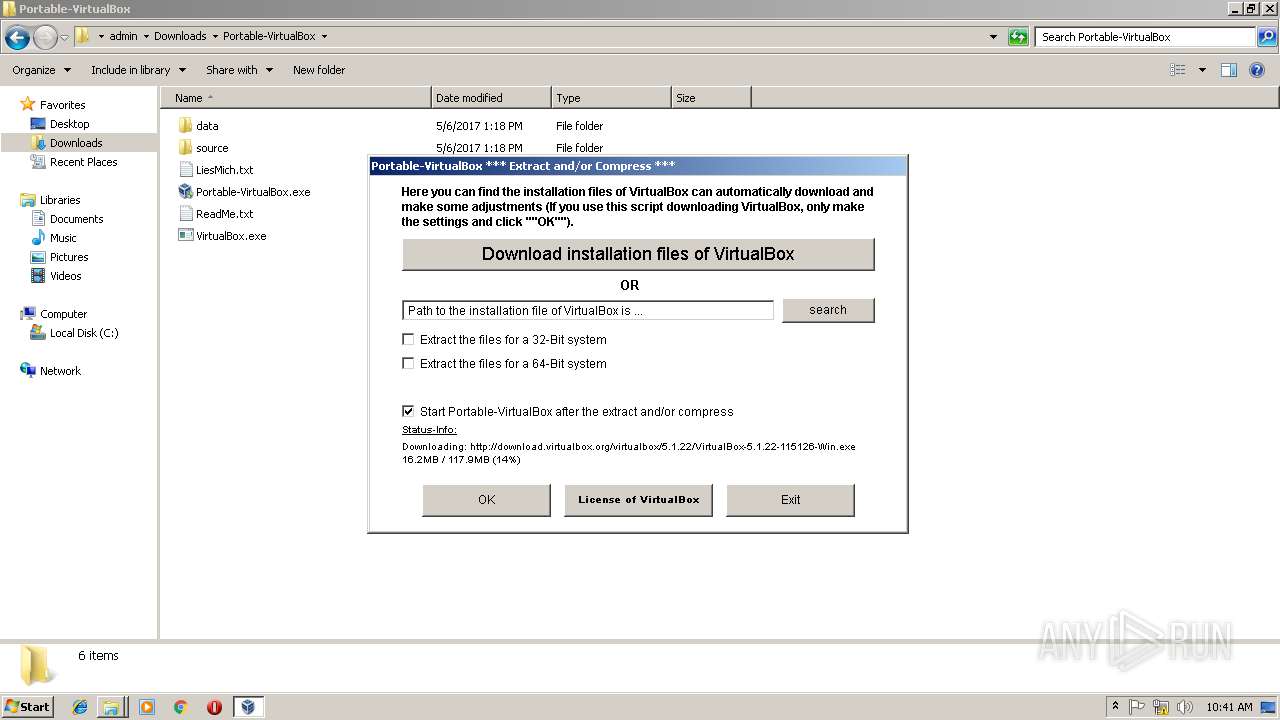The width and height of the screenshot is (1280, 720).
Task: Click the Forward navigation arrow
Action: 45,37
